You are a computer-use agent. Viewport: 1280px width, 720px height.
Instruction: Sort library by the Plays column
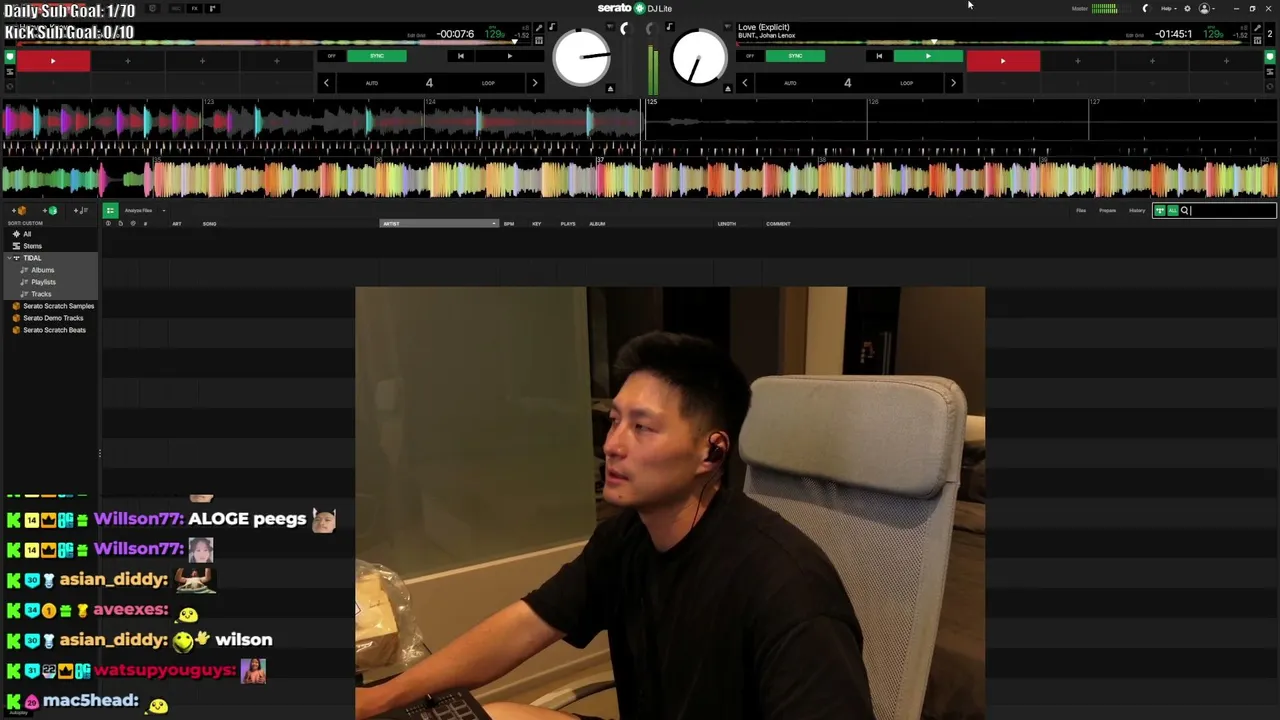568,224
